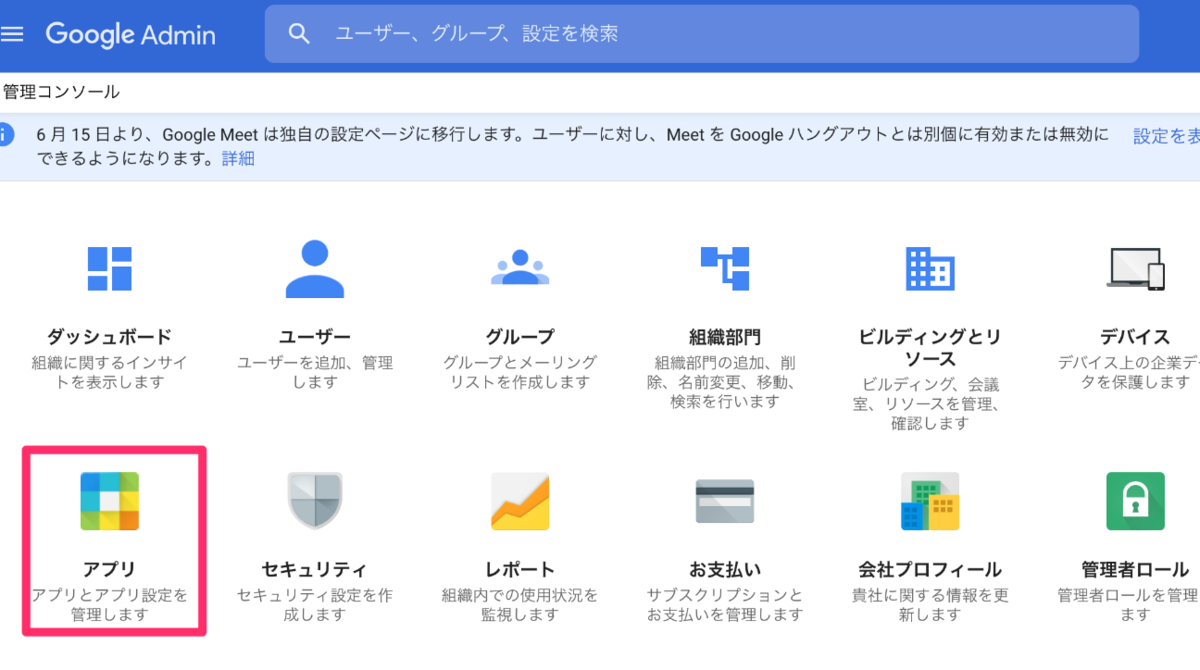Open the 会社プロフィール buildings icon
This screenshot has height=670, width=1200.
pos(930,501)
